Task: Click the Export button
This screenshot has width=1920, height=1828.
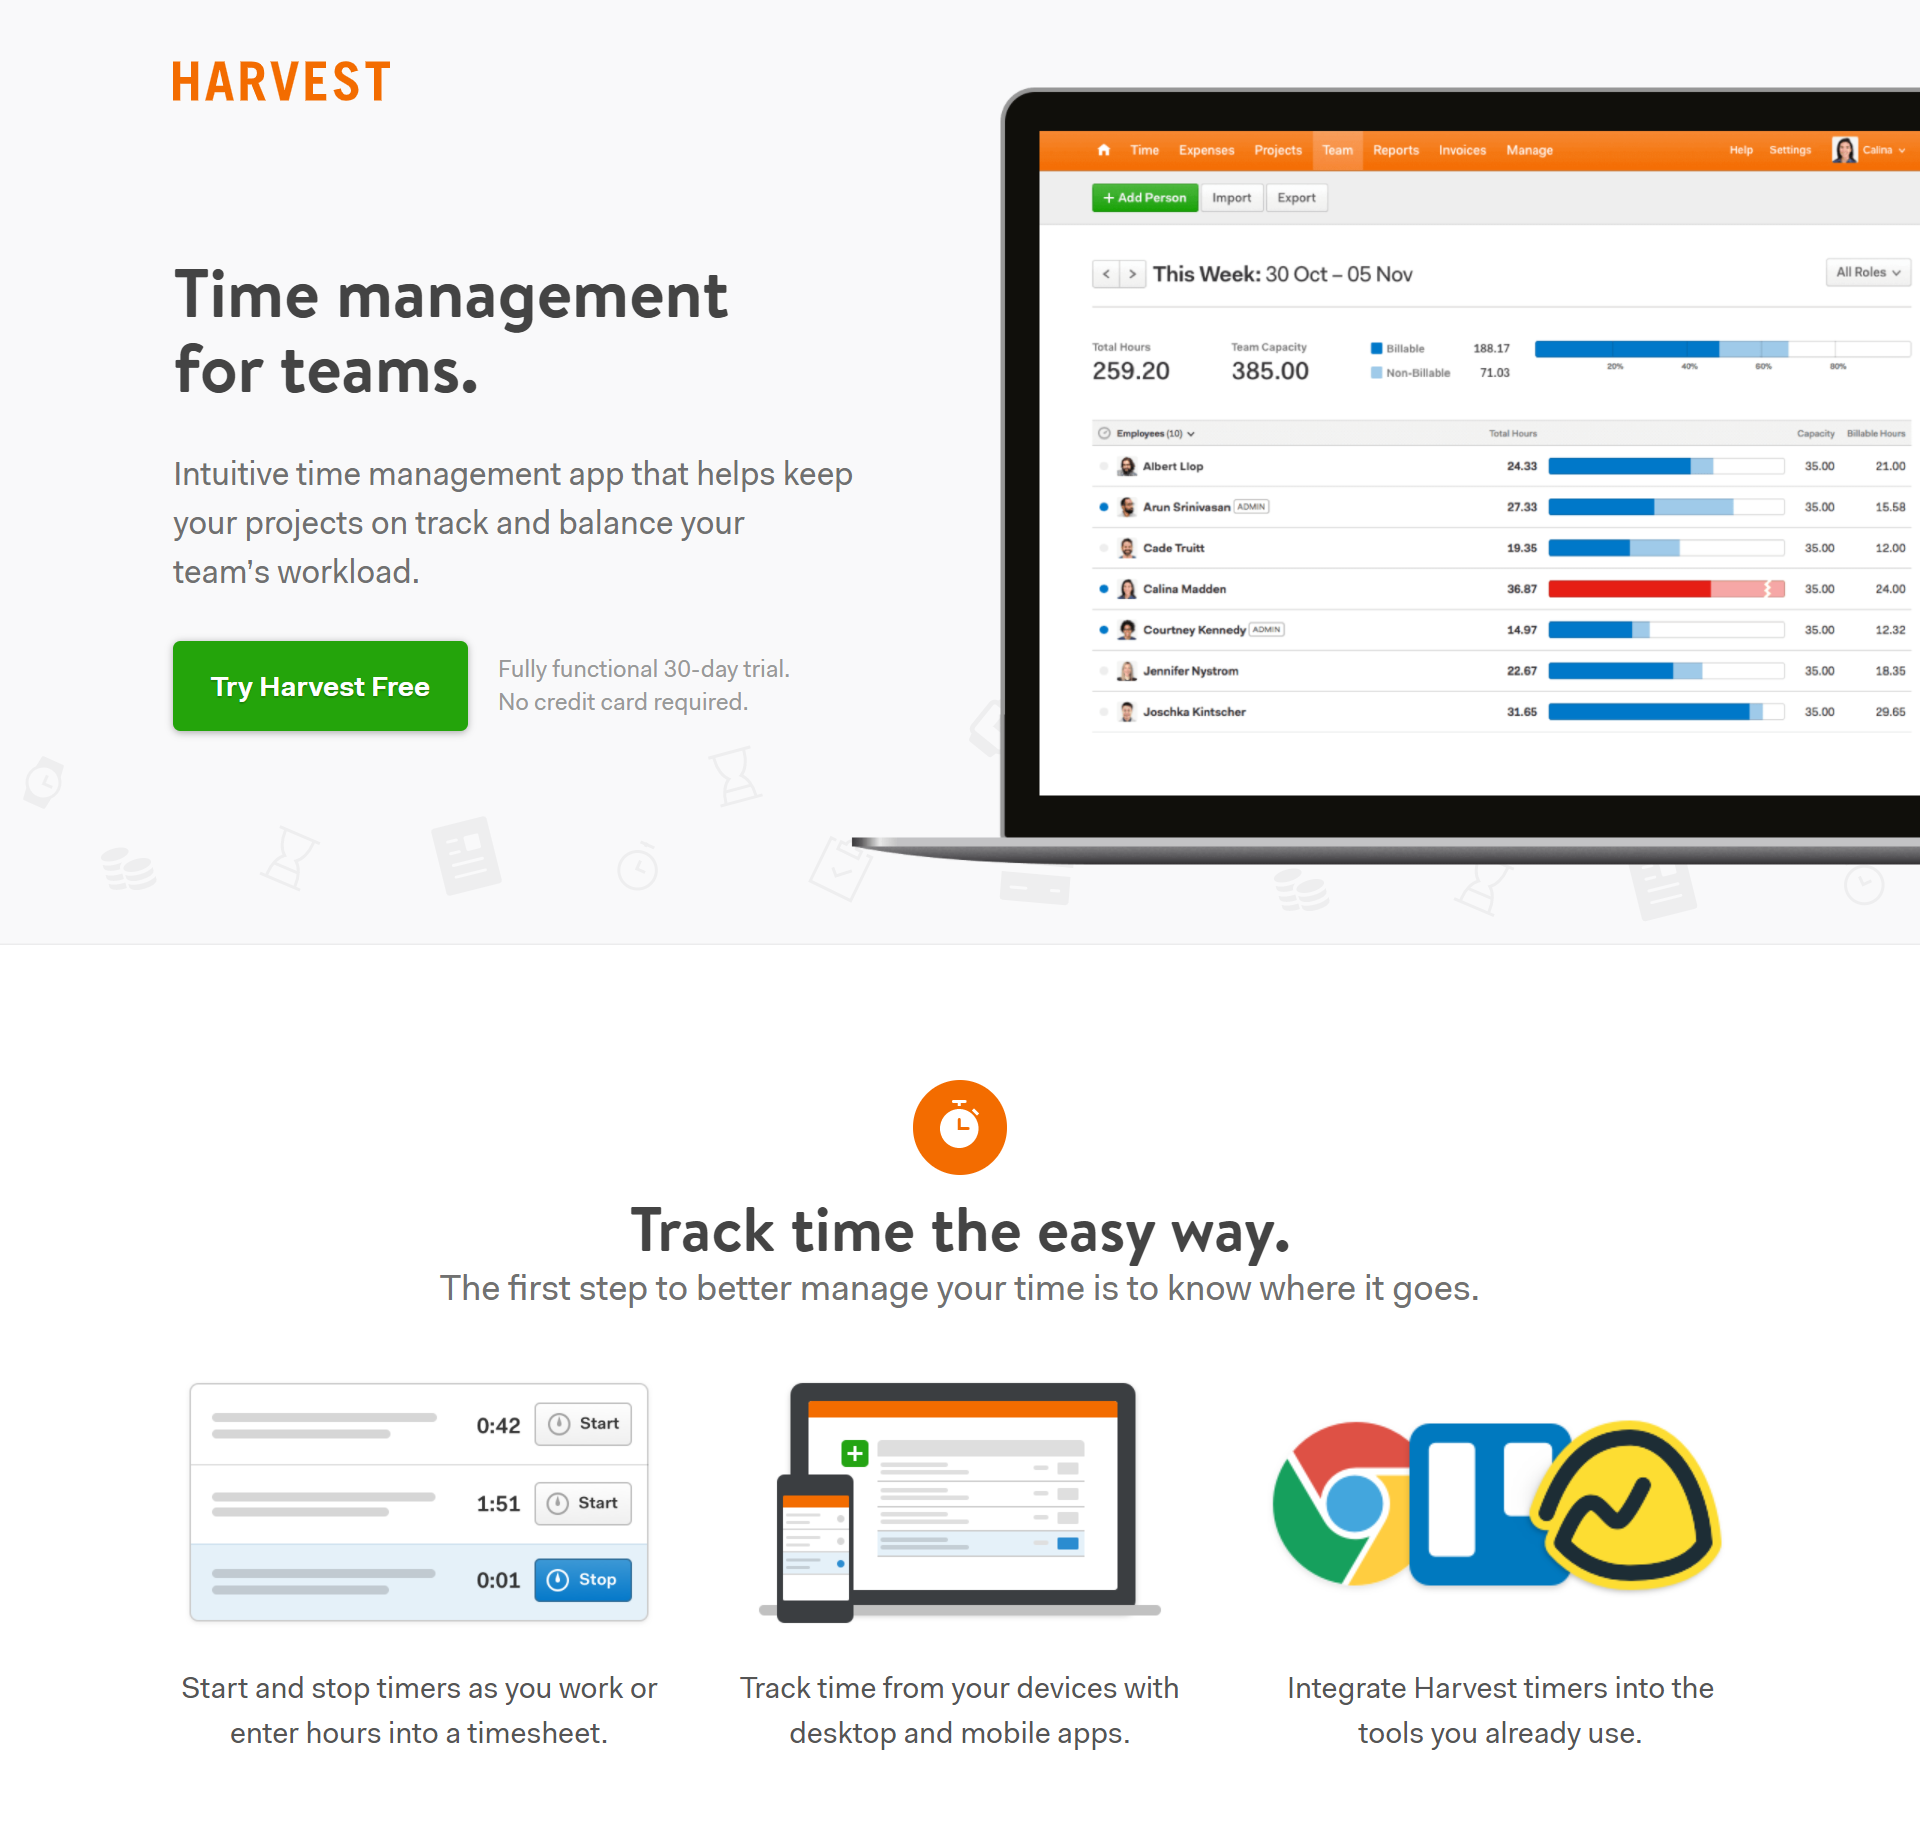Action: pos(1301,197)
